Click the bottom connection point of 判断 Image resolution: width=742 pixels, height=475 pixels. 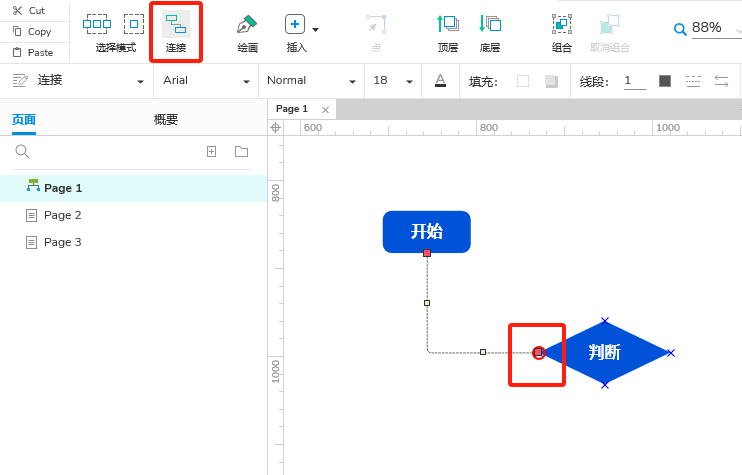[605, 385]
